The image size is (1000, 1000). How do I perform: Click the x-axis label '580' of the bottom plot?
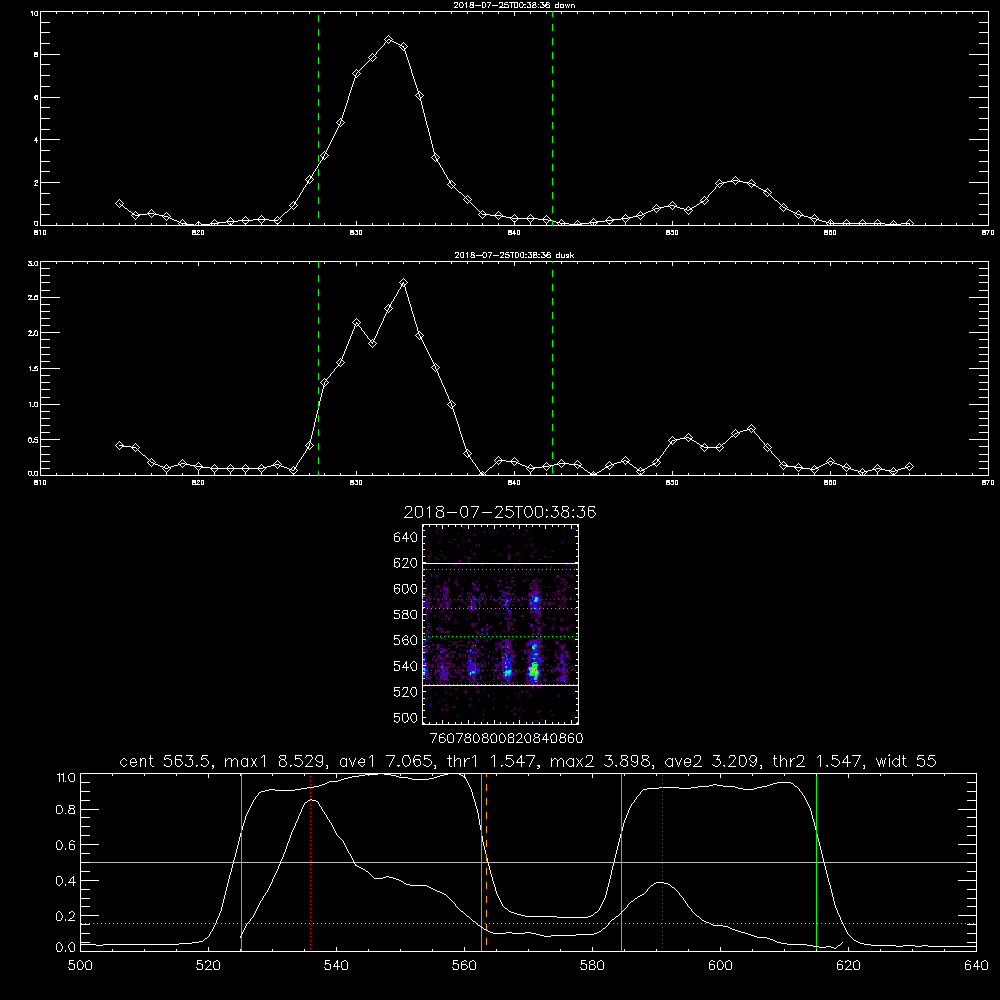tap(592, 966)
